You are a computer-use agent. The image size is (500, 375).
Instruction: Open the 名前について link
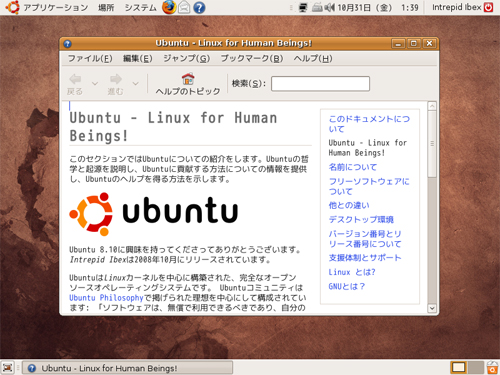tap(353, 167)
